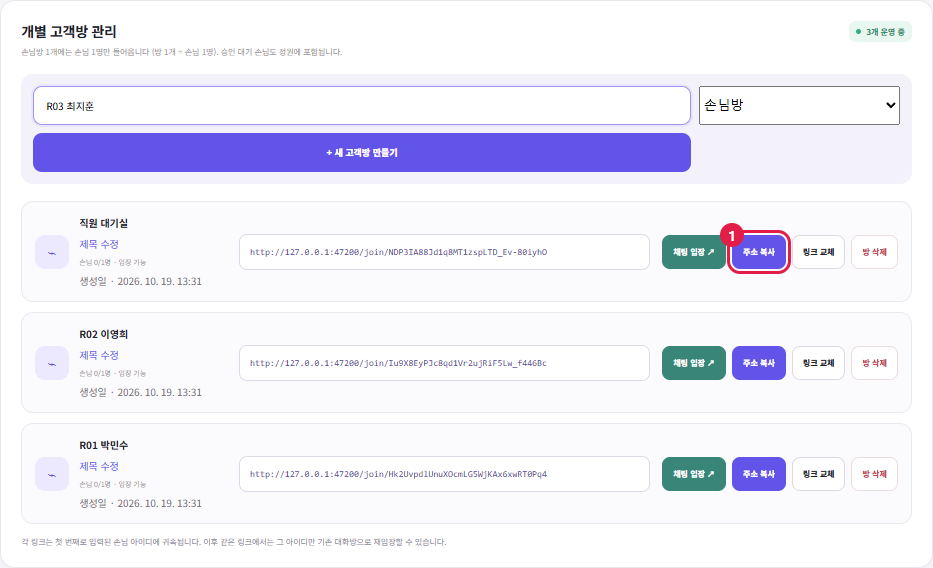This screenshot has height=568, width=933.
Task: Click the 손님 0/1명 status under R02 이영희
Action: [x=112, y=374]
